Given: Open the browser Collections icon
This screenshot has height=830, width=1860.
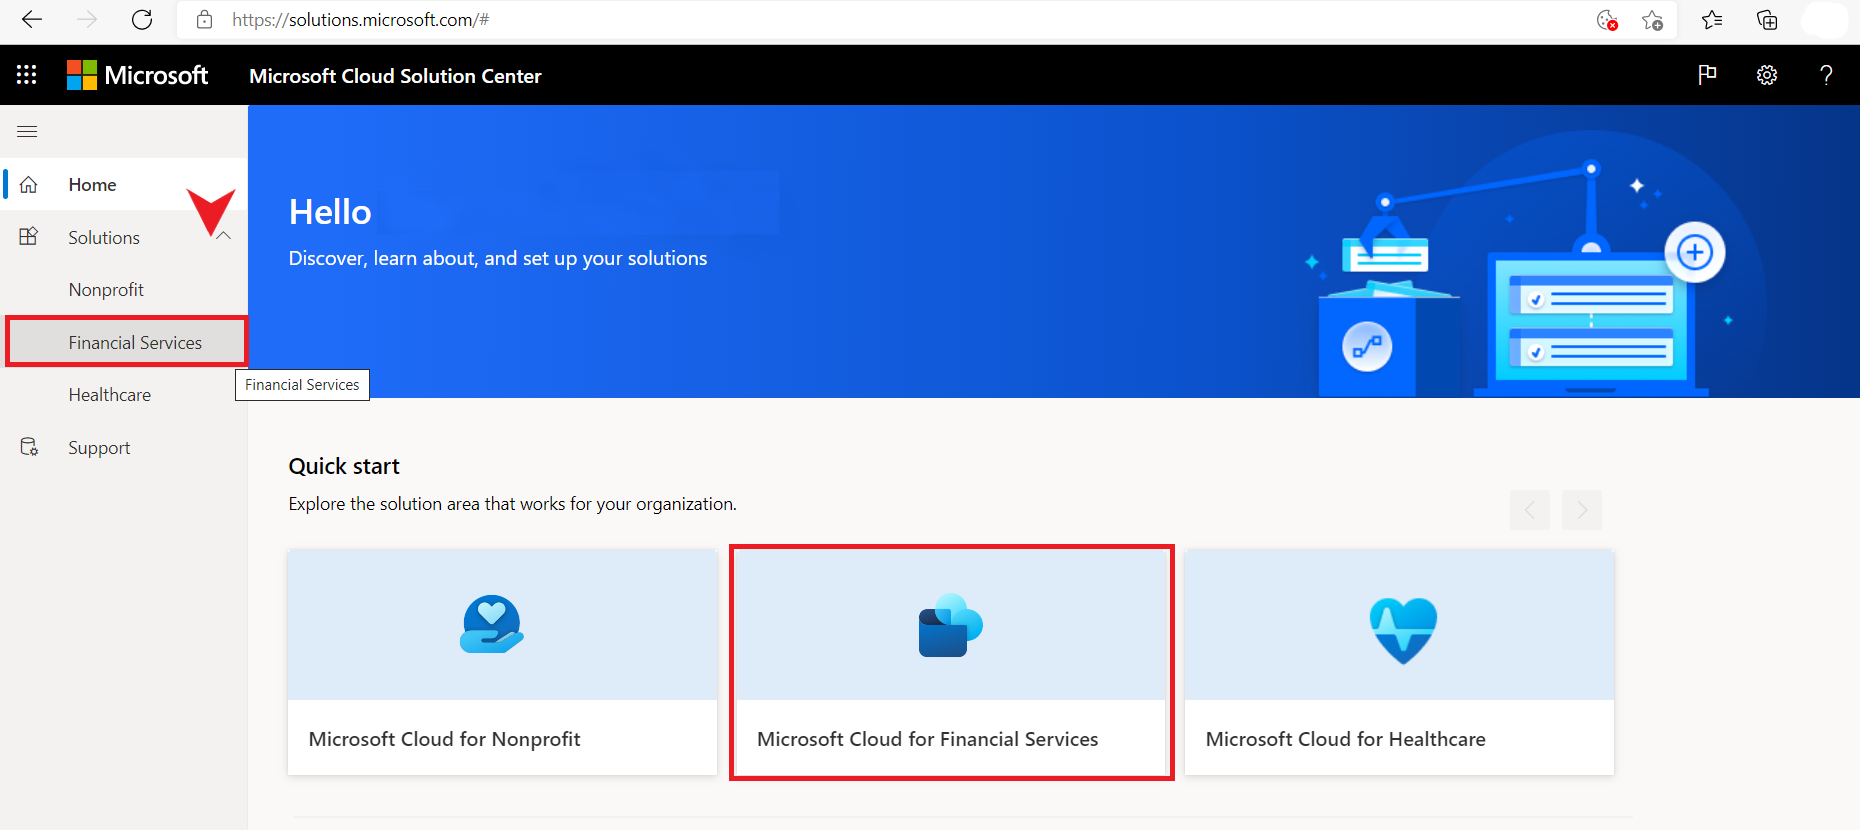Looking at the screenshot, I should click(1767, 20).
